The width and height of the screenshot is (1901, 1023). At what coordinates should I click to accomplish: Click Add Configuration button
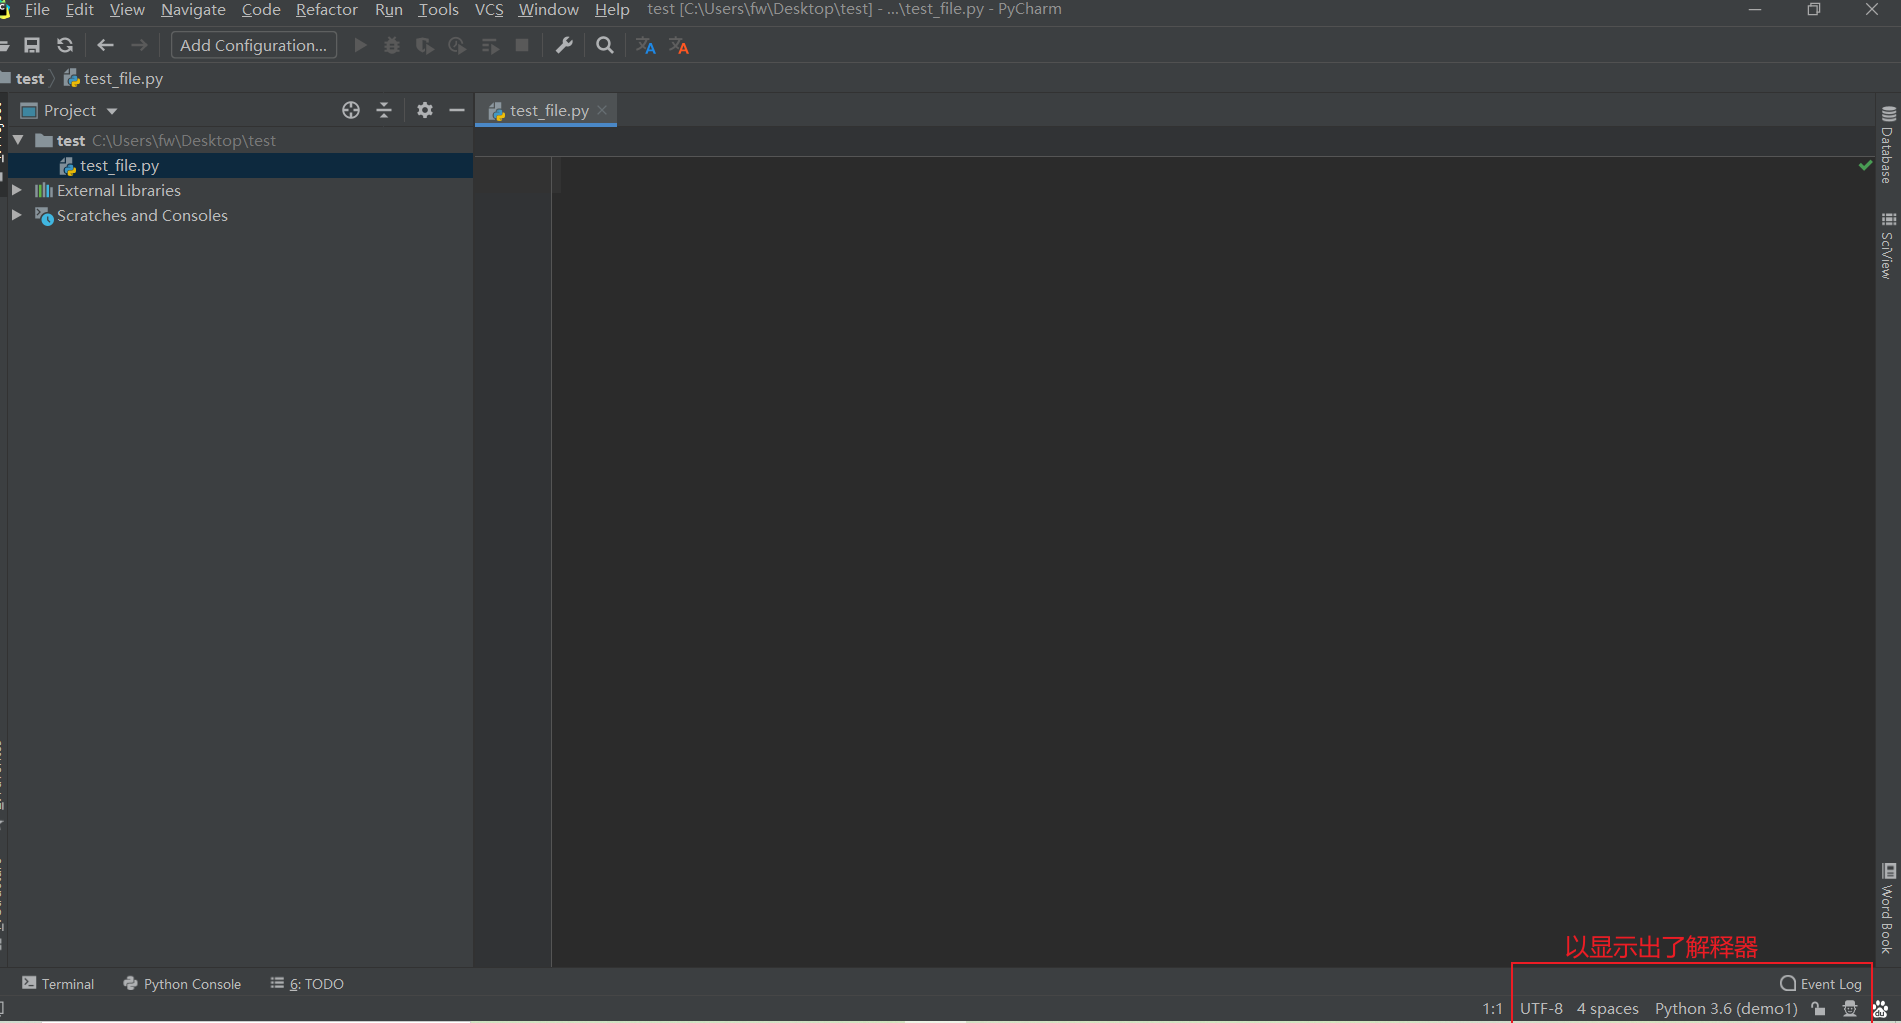pyautogui.click(x=254, y=46)
